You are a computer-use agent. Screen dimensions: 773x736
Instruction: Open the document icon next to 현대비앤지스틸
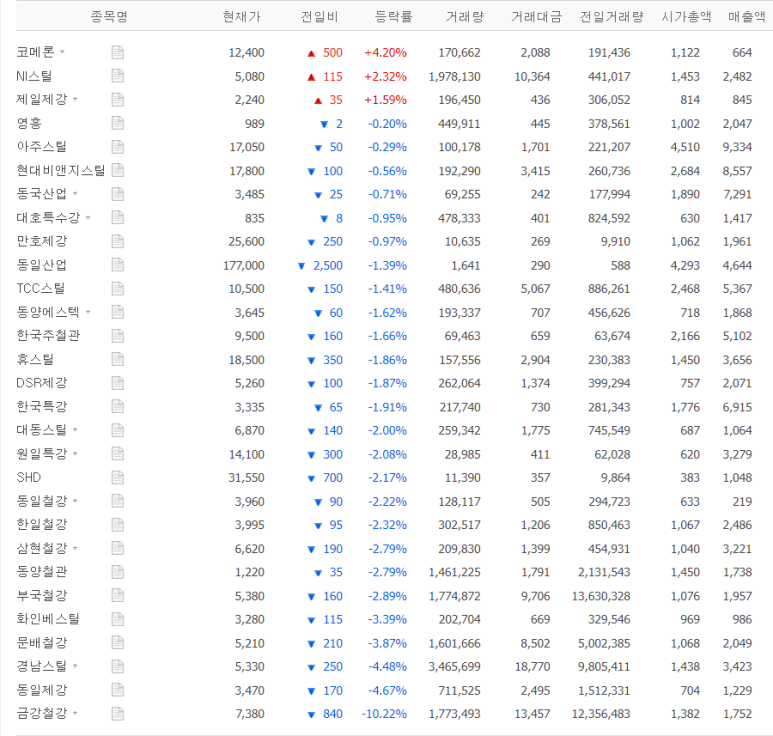click(x=117, y=171)
